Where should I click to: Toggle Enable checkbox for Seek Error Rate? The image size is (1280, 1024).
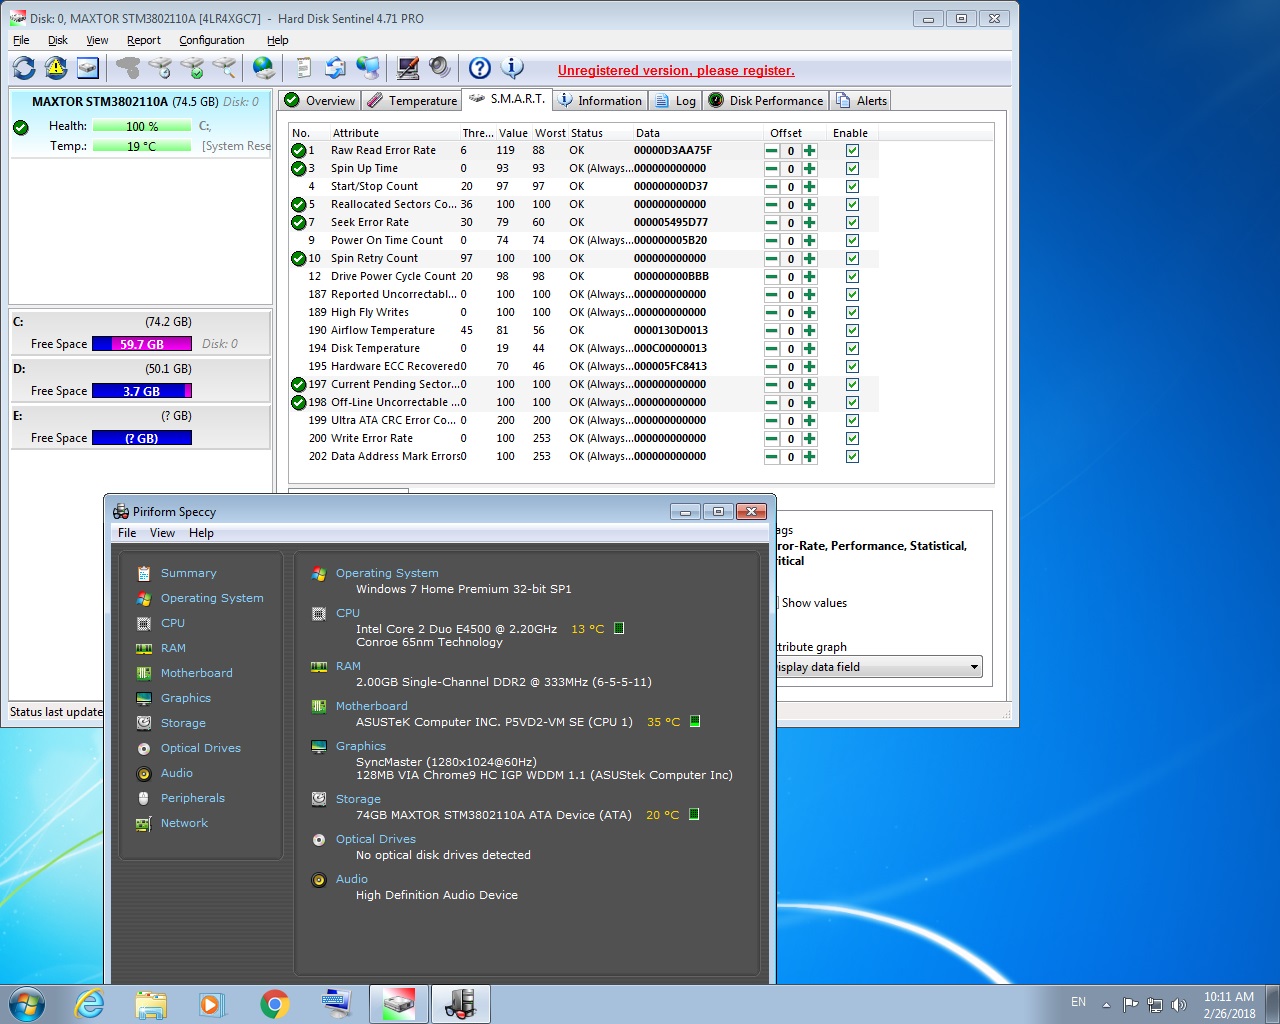(x=852, y=223)
